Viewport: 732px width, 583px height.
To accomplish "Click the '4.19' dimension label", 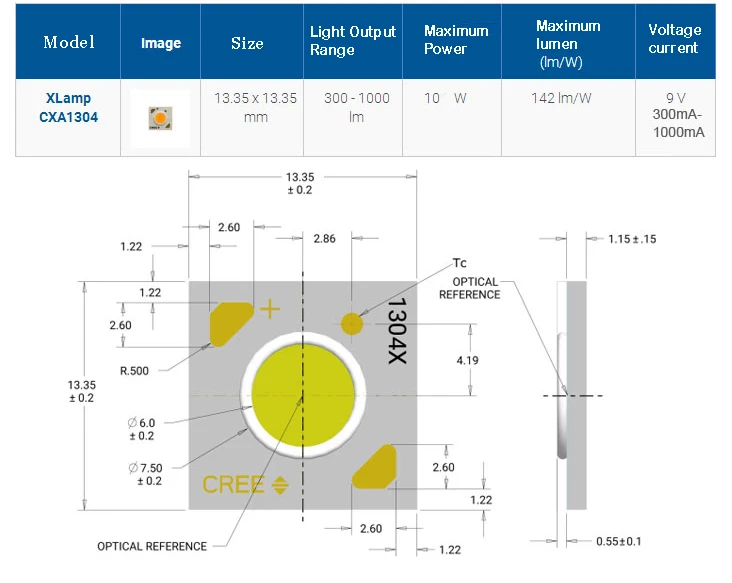I will point(467,360).
